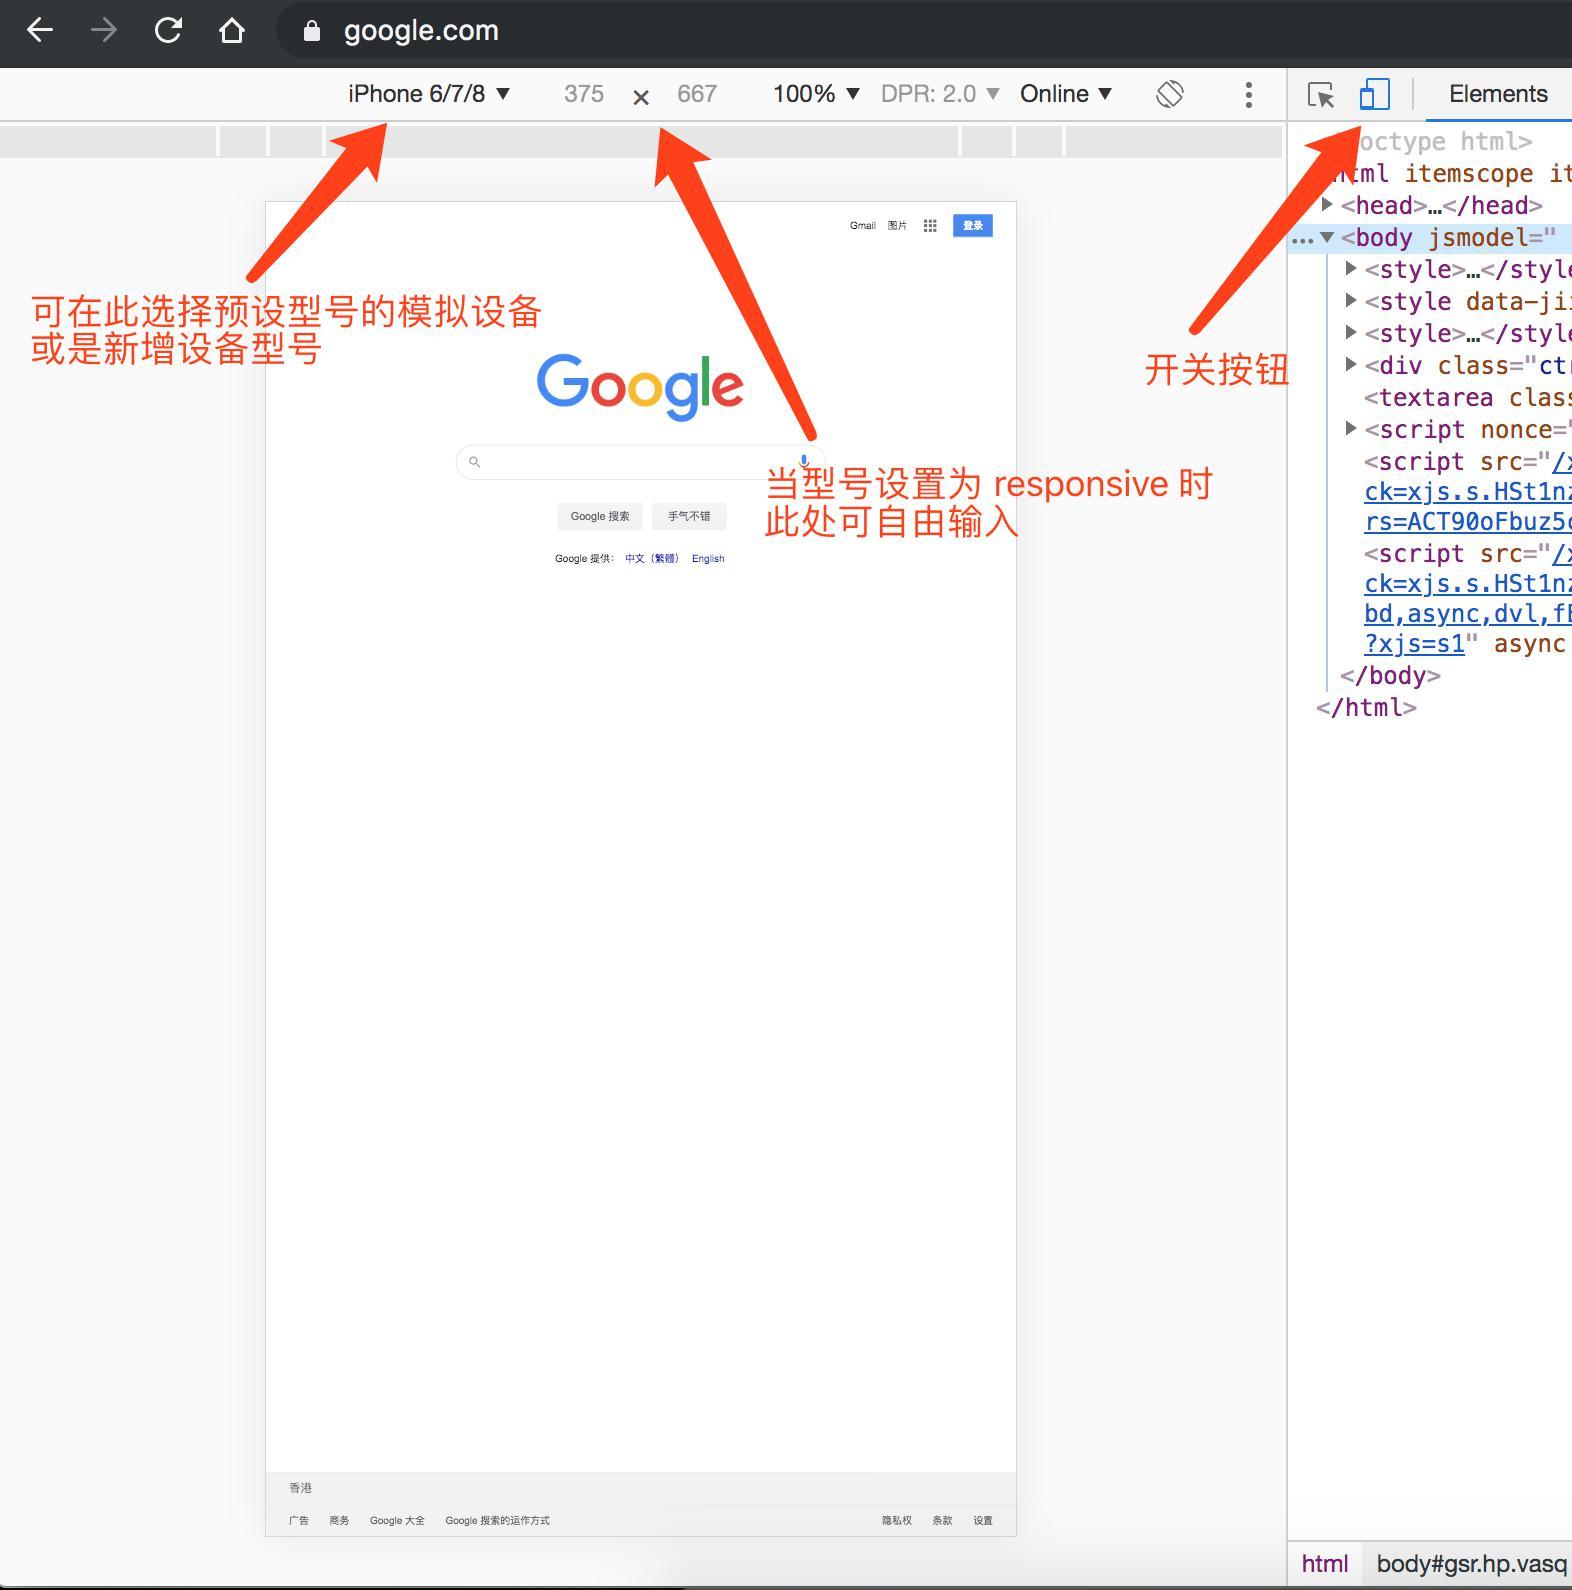Click the blue sign-in button on Google
This screenshot has width=1572, height=1590.
point(972,226)
